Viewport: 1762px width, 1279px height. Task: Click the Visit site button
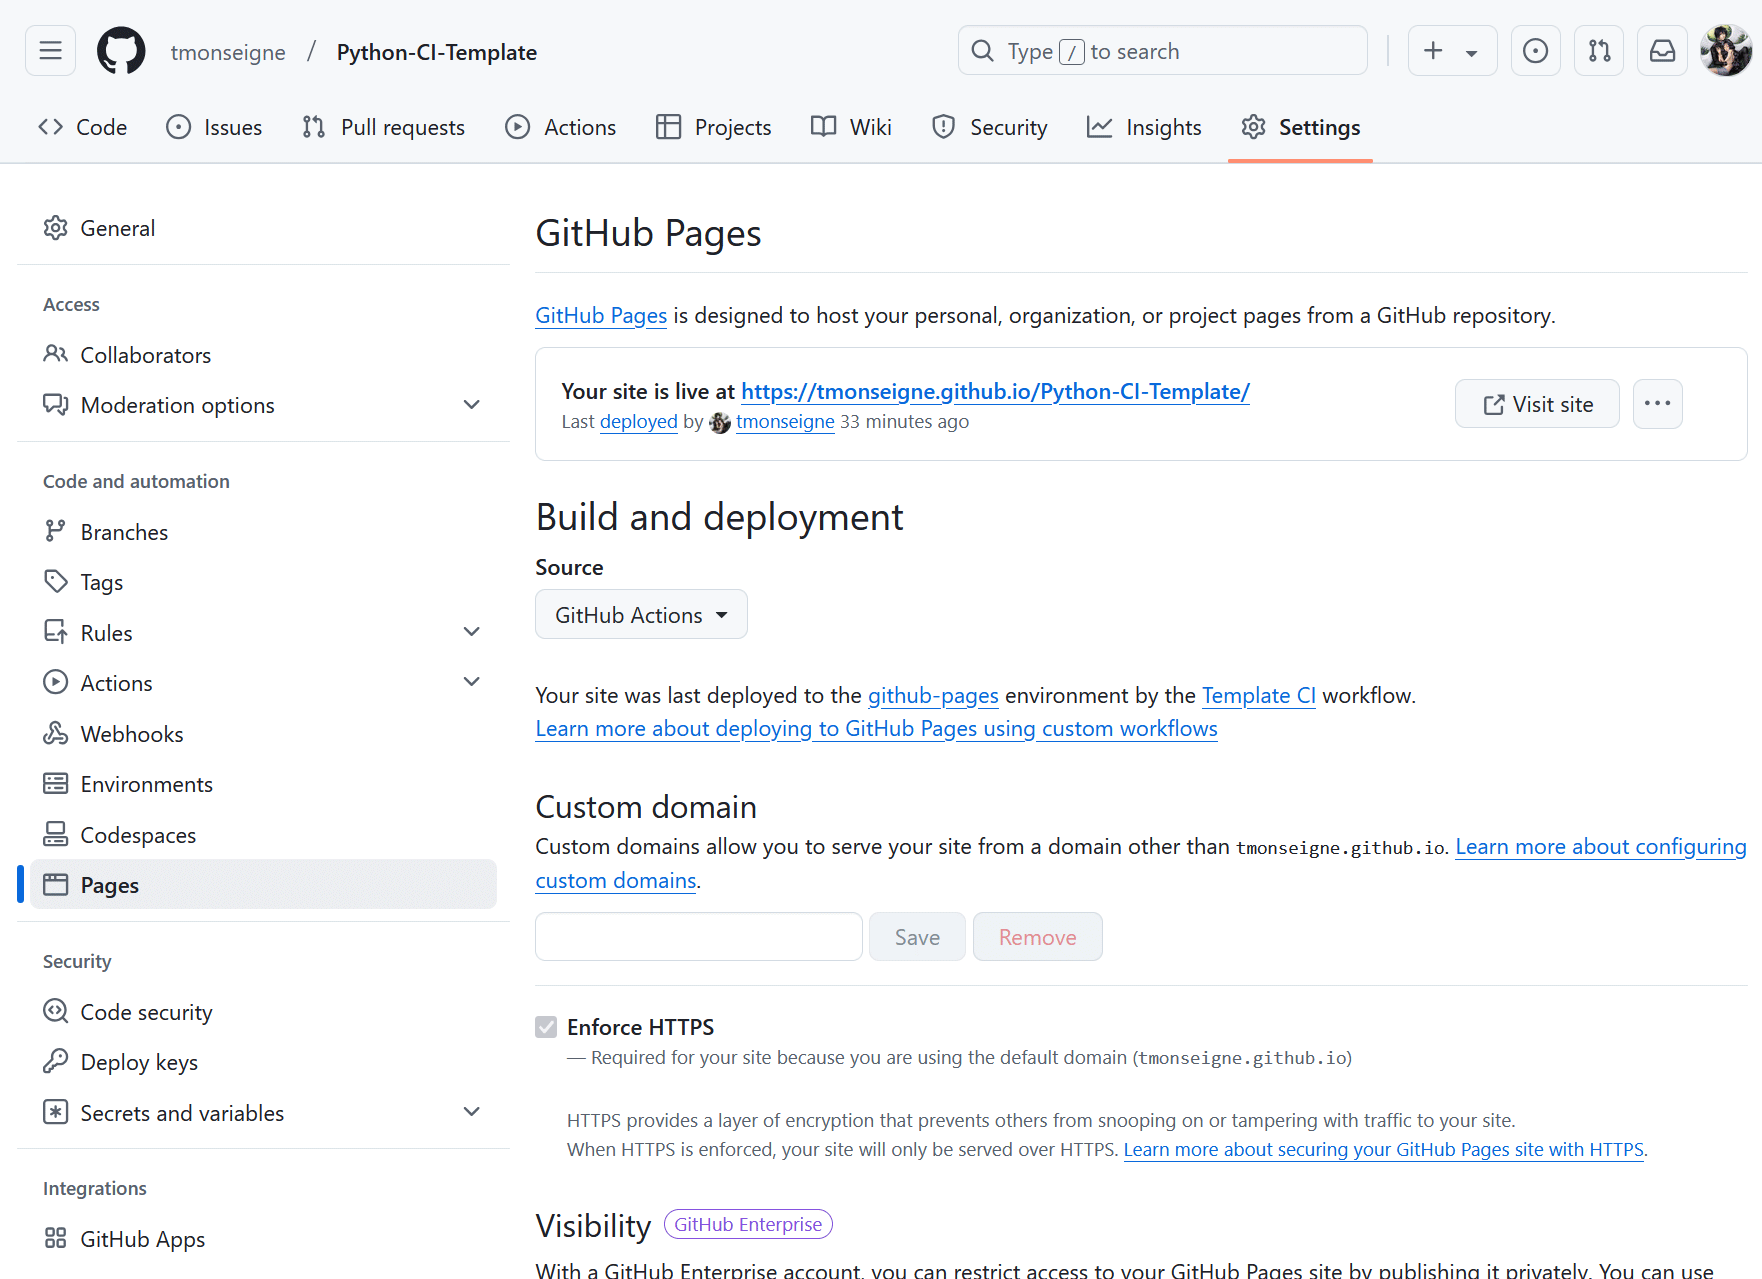point(1537,404)
